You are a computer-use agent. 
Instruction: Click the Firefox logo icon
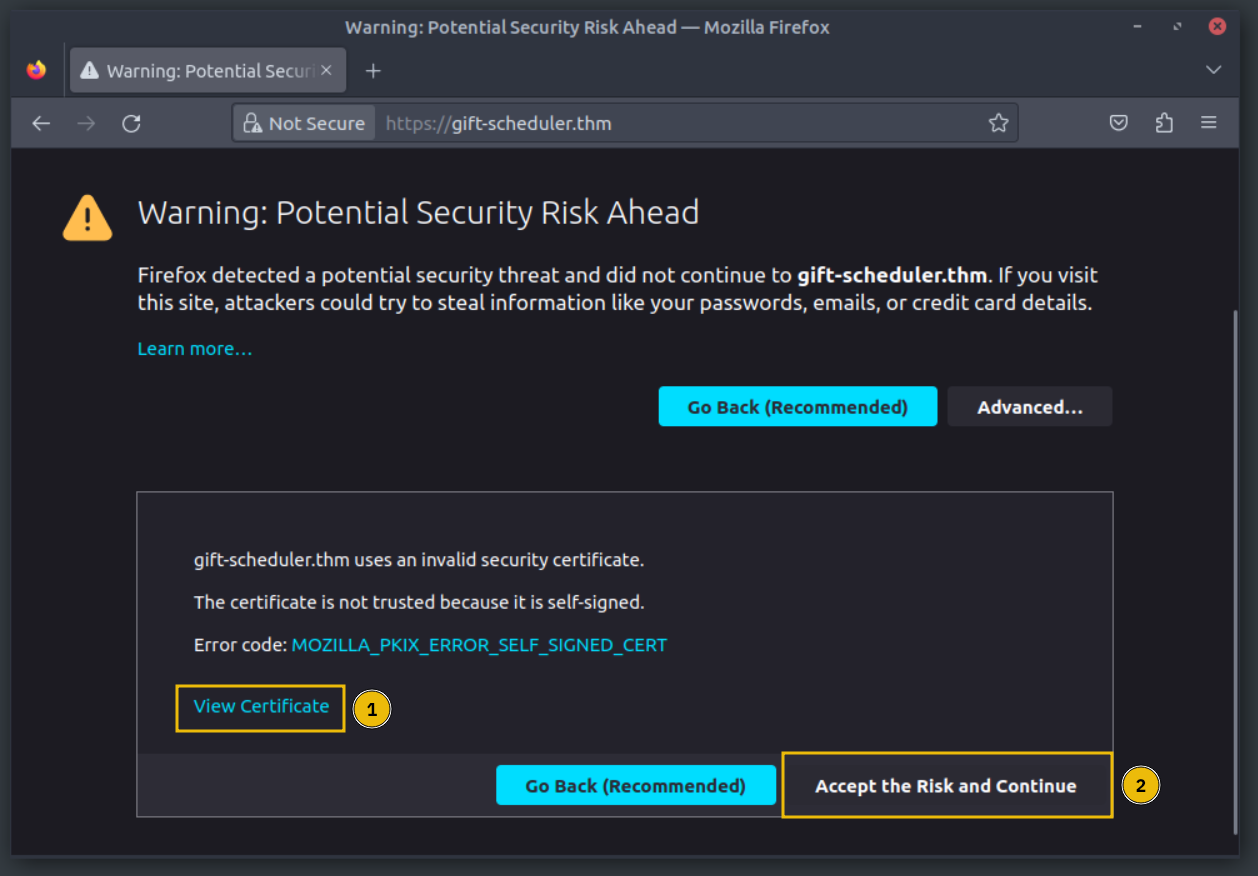(36, 70)
